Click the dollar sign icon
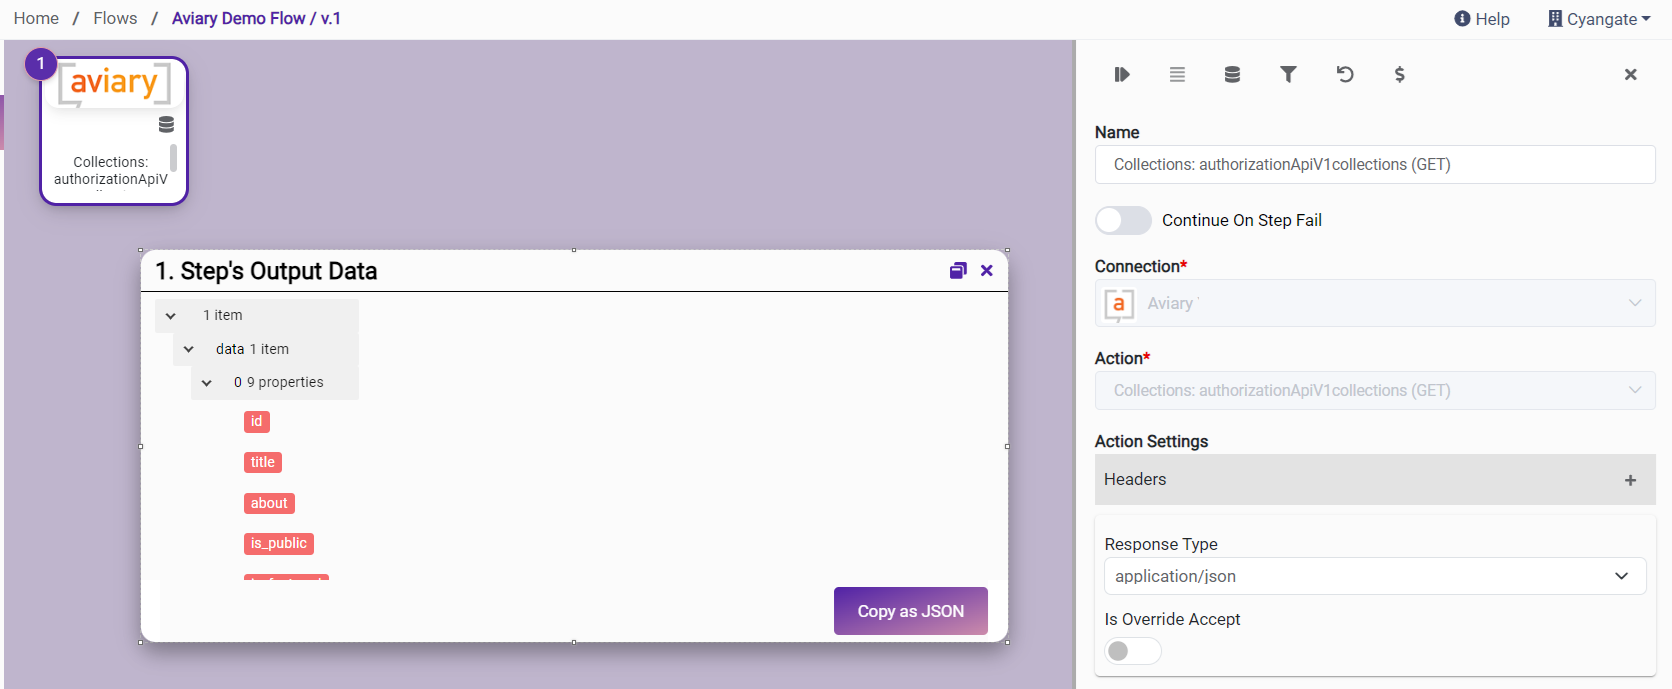The image size is (1672, 689). click(x=1399, y=74)
